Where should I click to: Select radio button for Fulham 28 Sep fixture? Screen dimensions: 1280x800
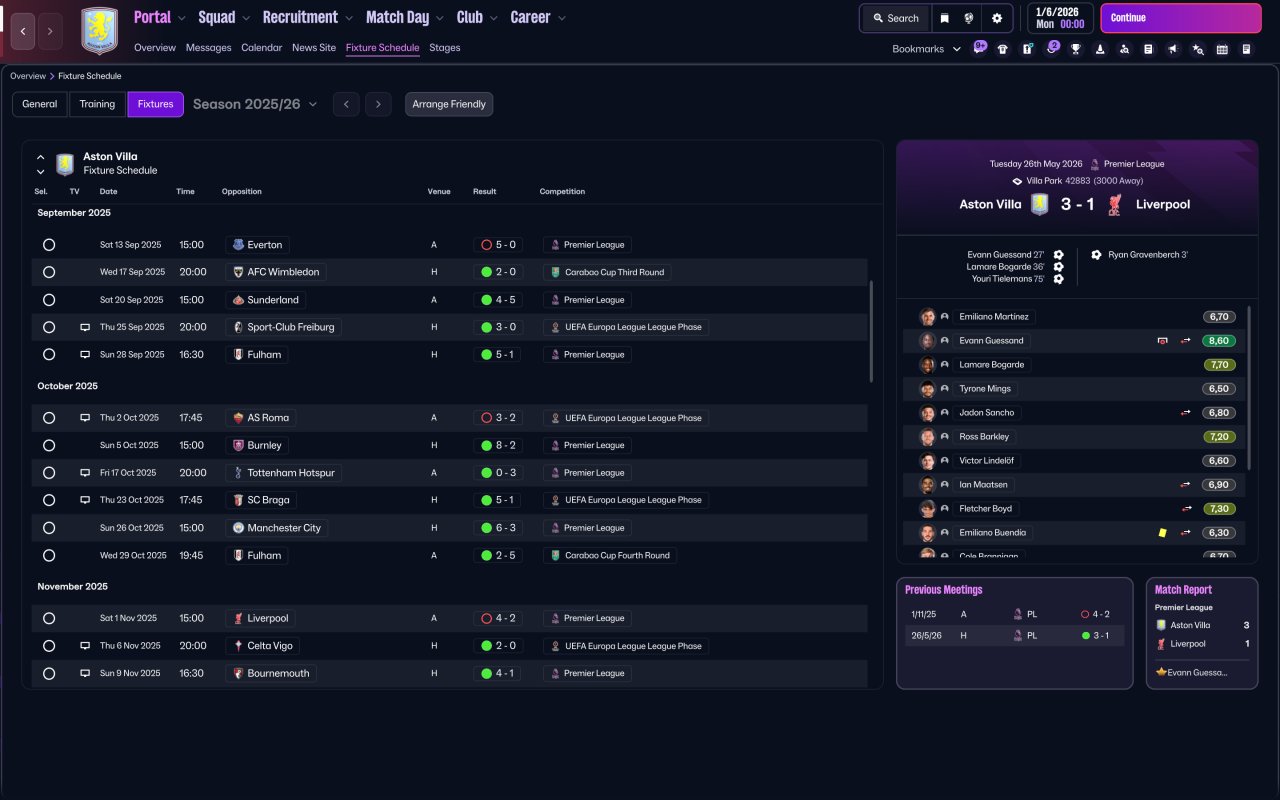pyautogui.click(x=49, y=355)
